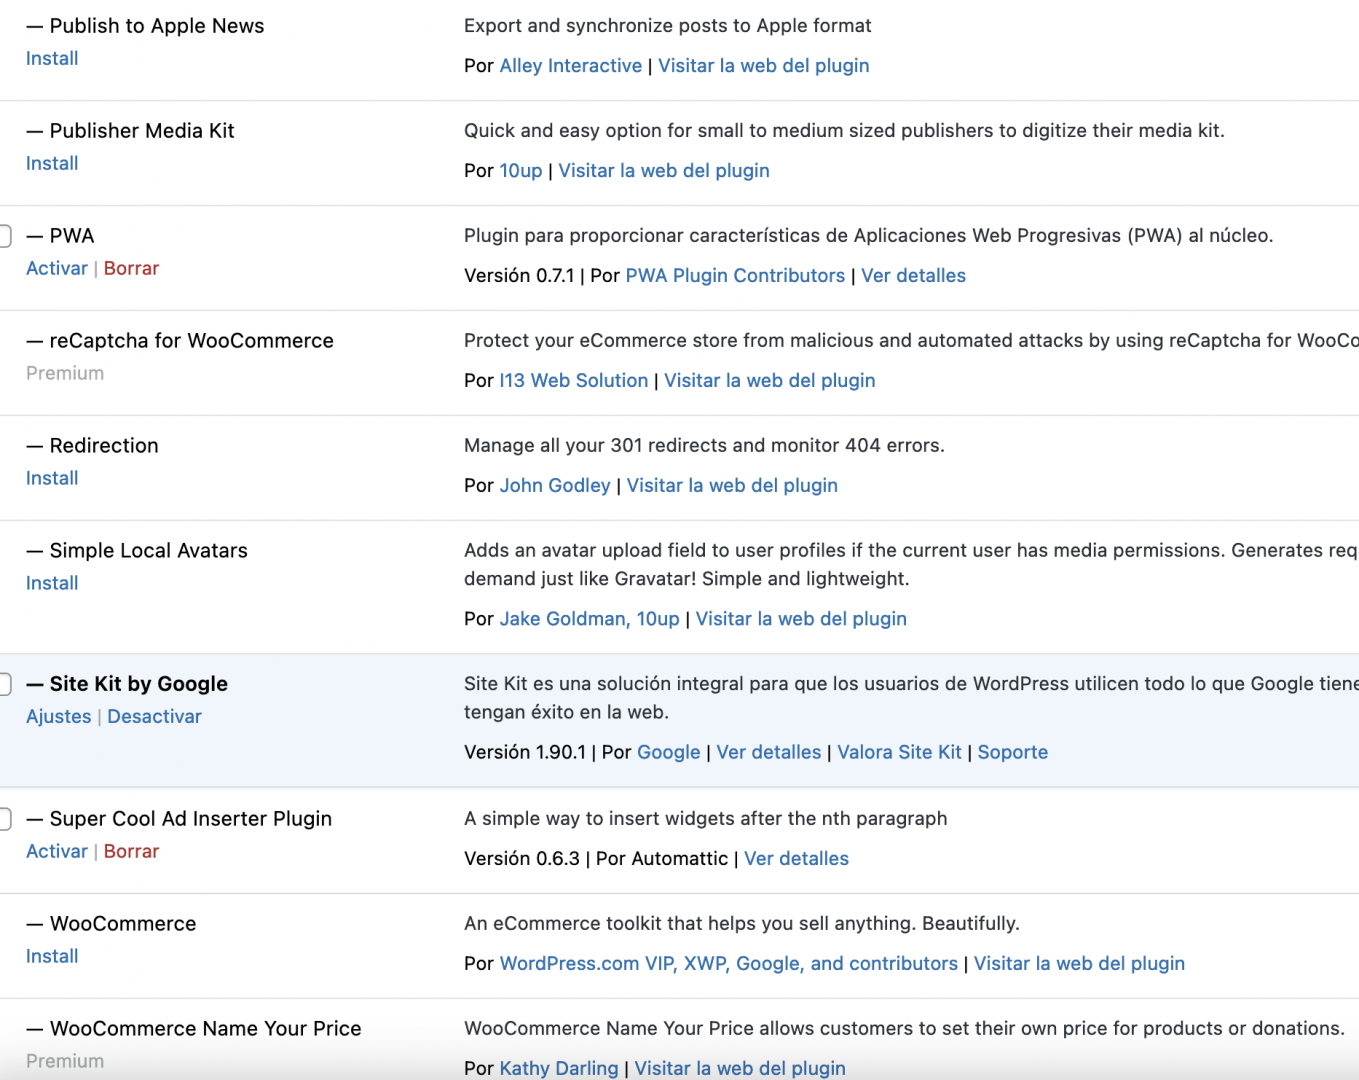Open WordPress.com VIP, XWP, Google contributors link
1359x1080 pixels.
tap(729, 963)
